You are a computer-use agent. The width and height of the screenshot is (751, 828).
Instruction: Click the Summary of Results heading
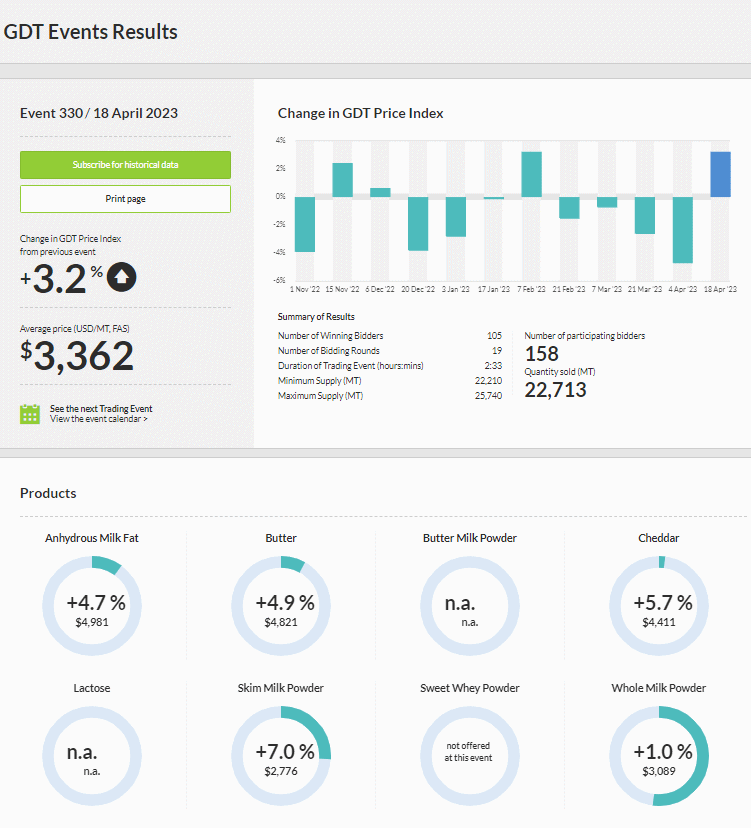click(316, 317)
